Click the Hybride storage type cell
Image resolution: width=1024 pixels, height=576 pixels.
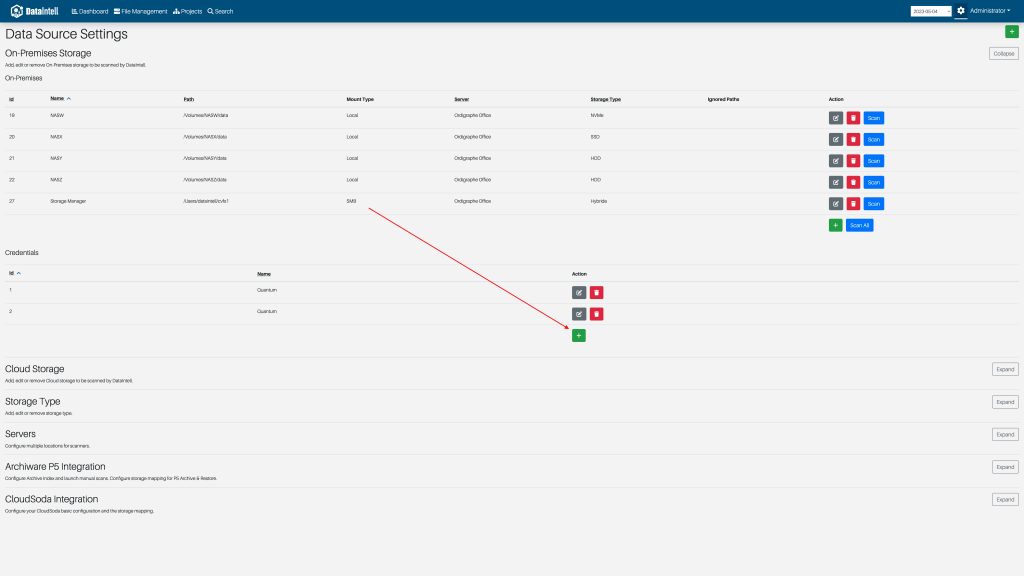pos(599,201)
